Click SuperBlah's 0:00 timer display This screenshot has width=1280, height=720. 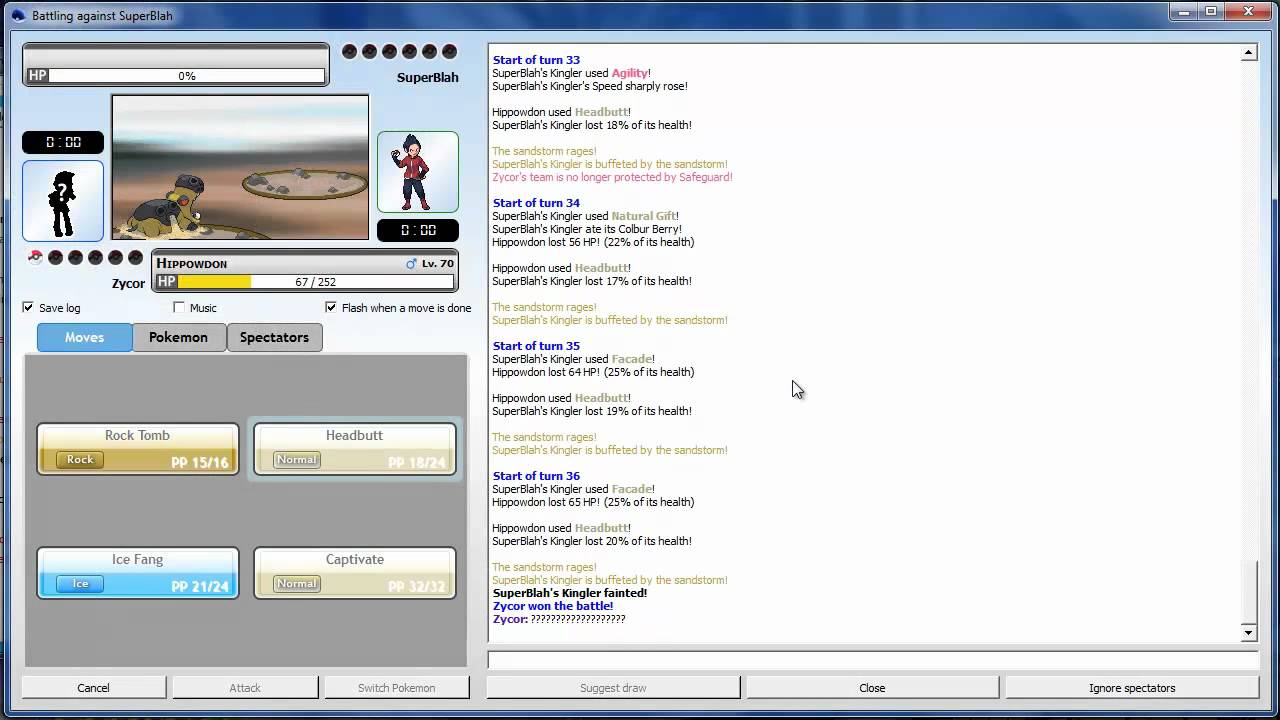click(x=418, y=230)
